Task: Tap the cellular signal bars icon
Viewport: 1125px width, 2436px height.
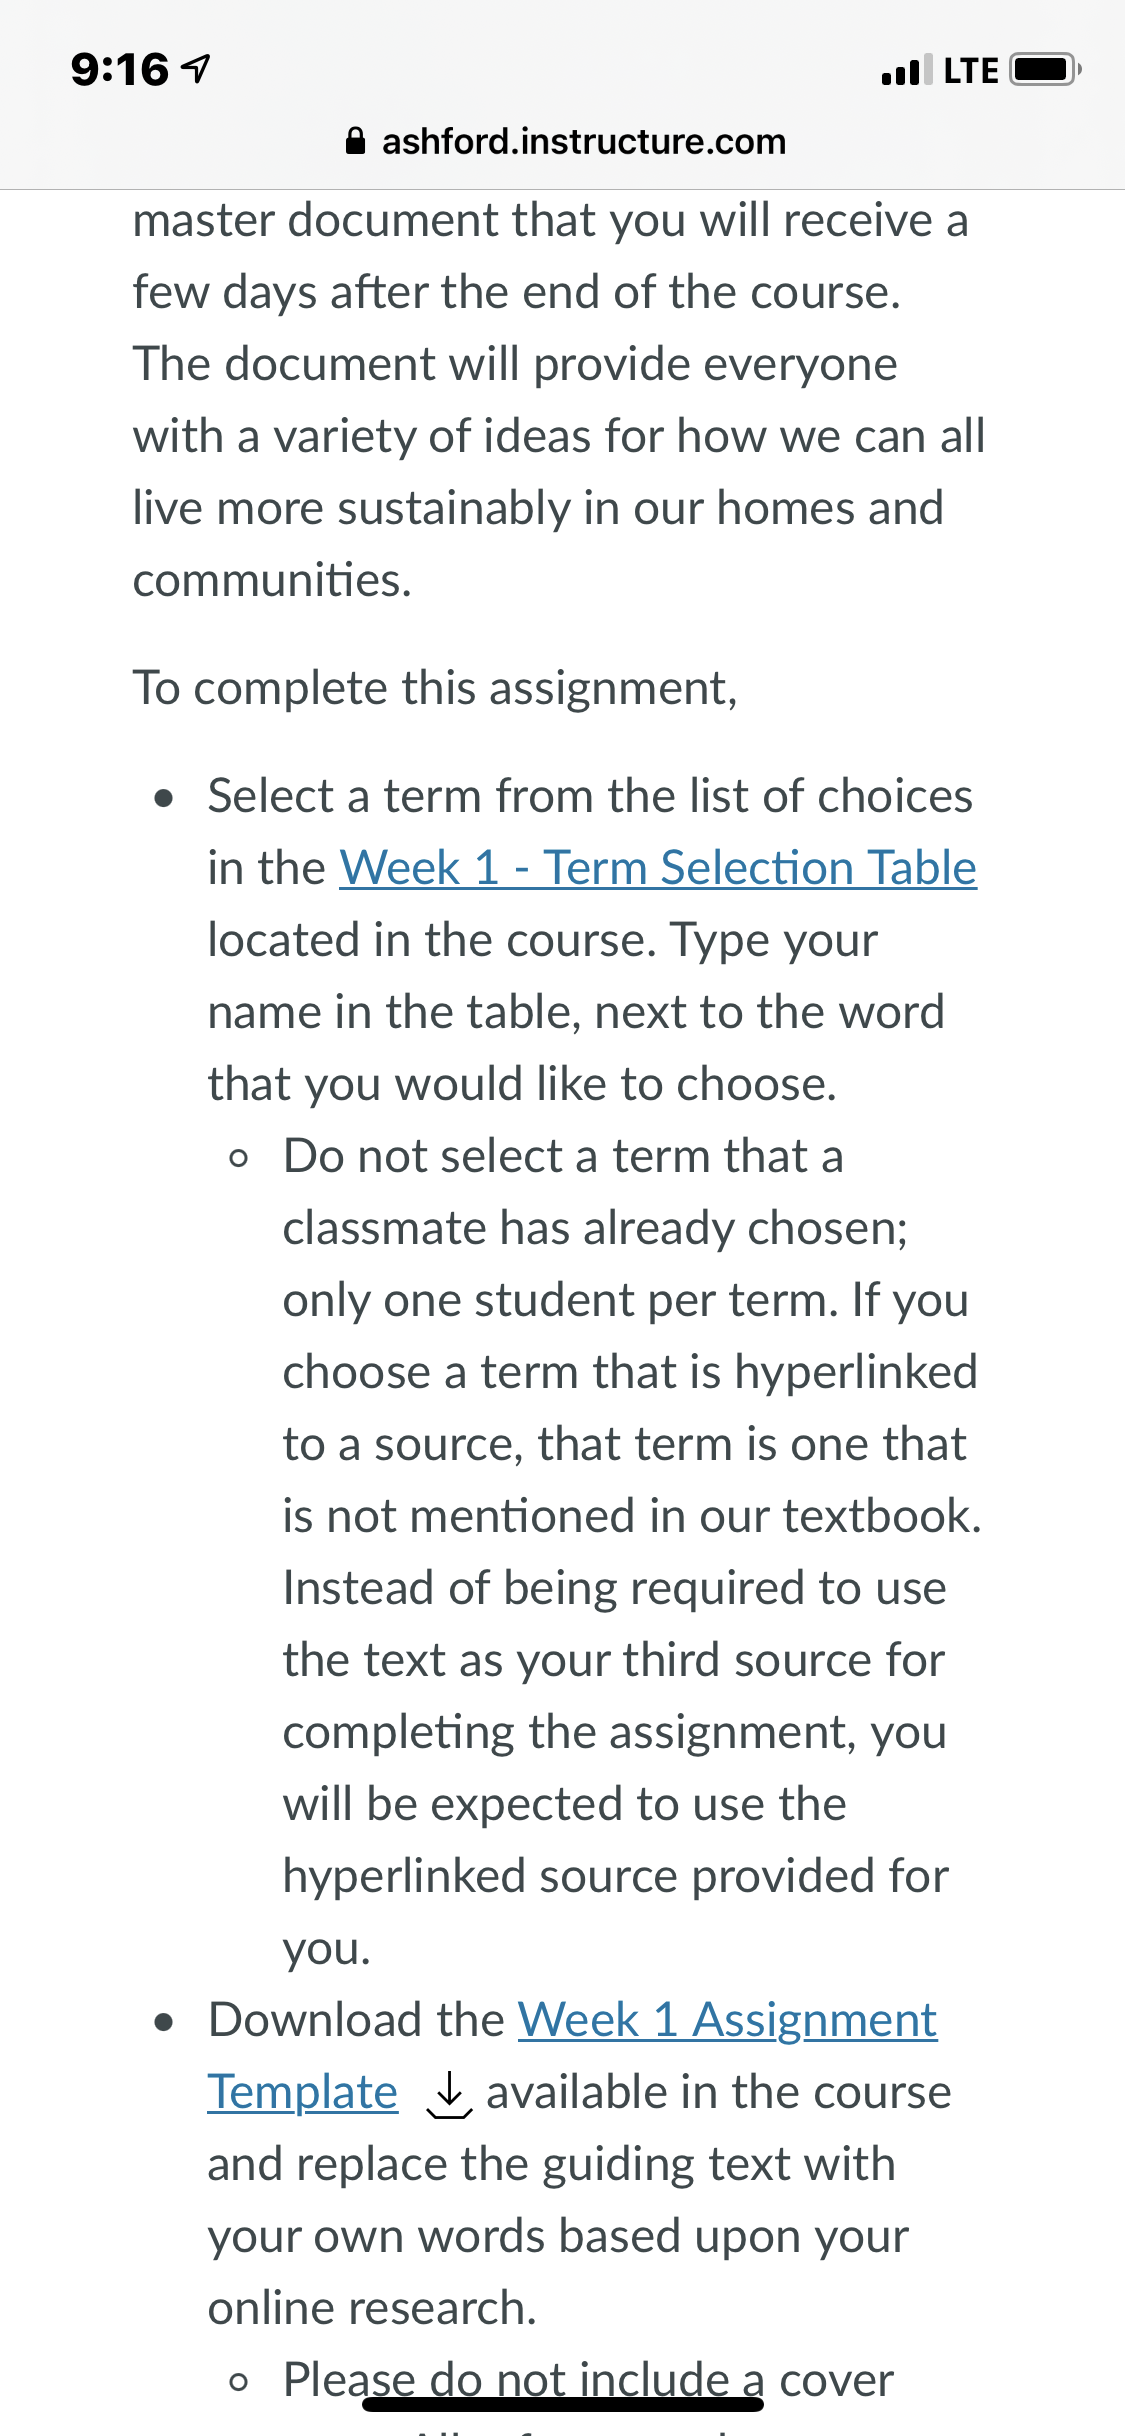Action: (907, 70)
